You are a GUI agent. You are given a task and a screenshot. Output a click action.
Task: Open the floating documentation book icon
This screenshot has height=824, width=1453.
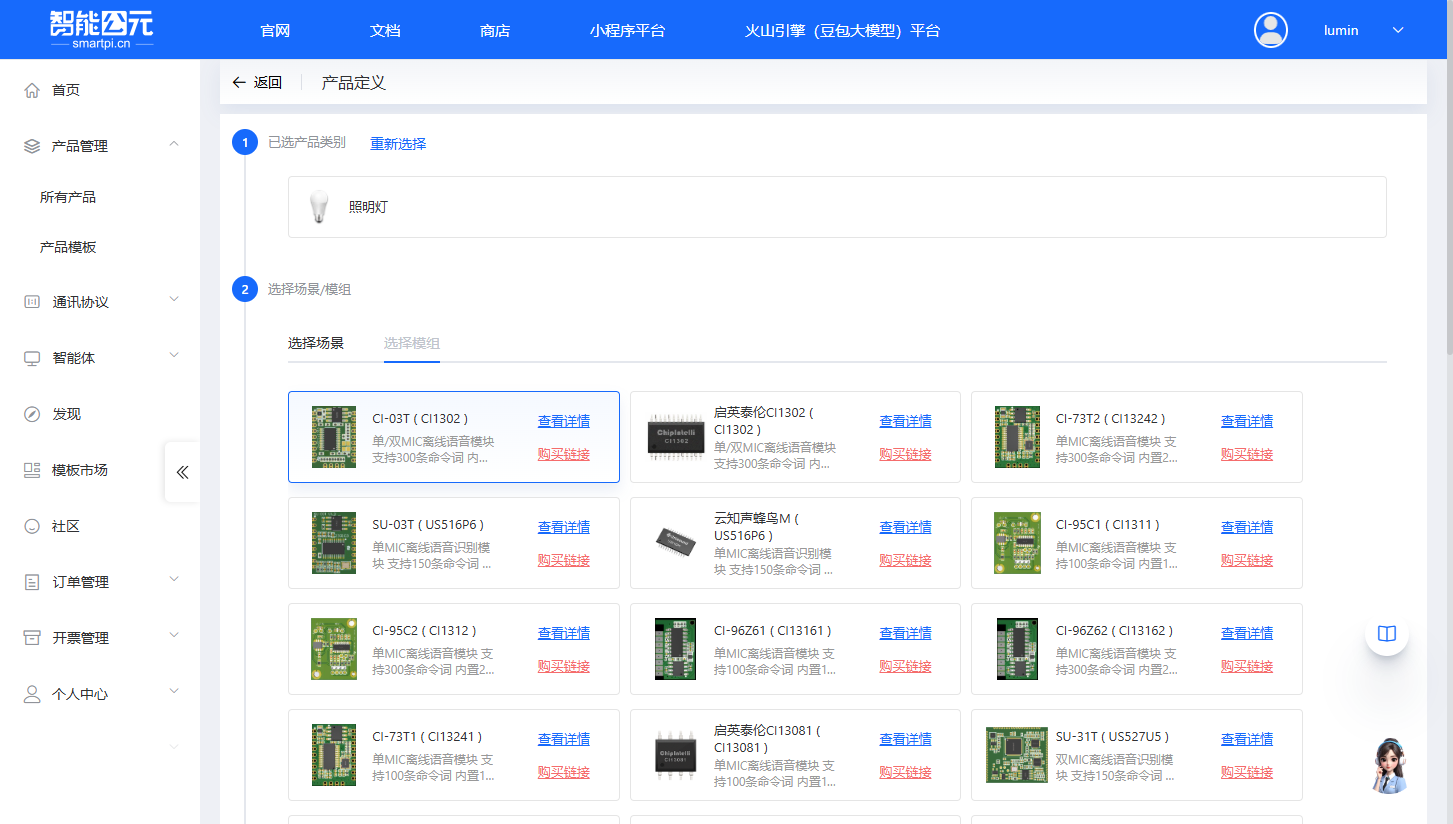coord(1386,633)
